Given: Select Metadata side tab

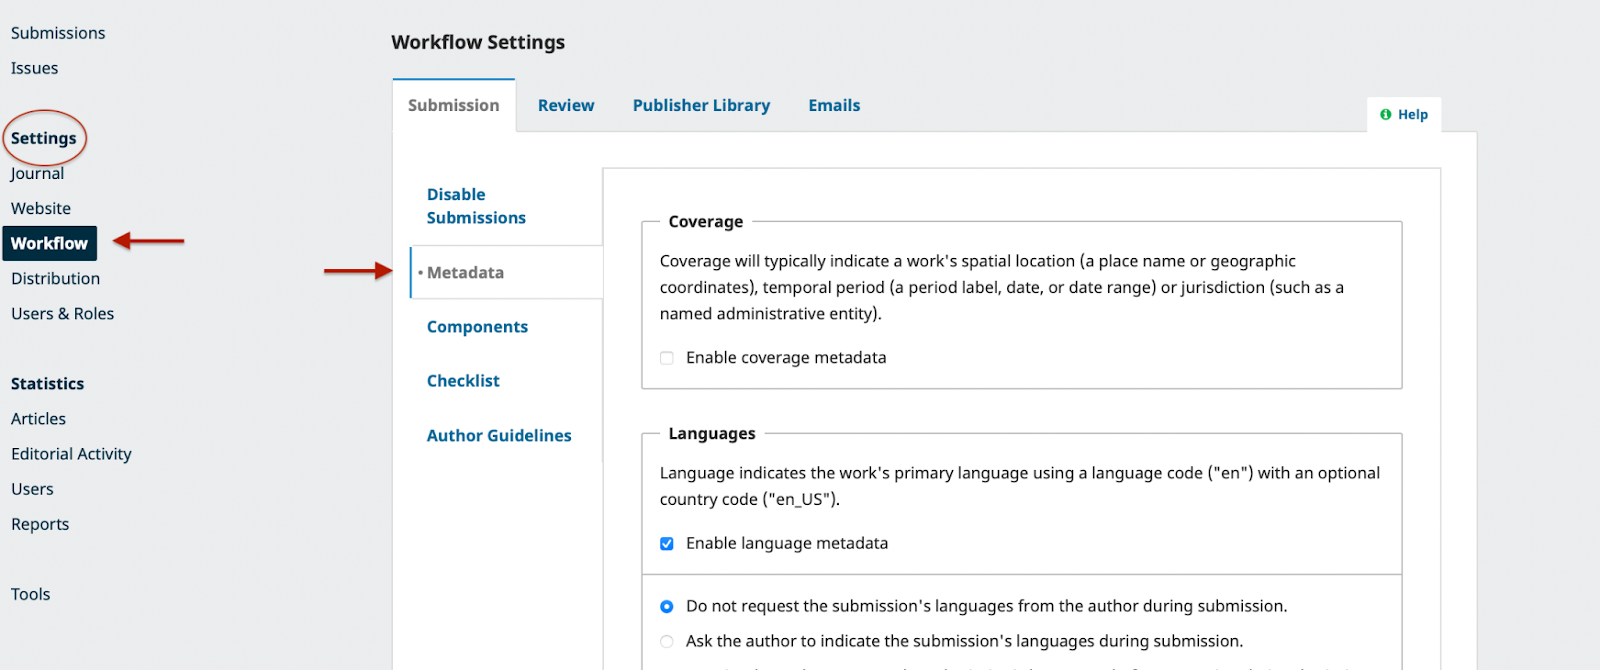Looking at the screenshot, I should (465, 273).
